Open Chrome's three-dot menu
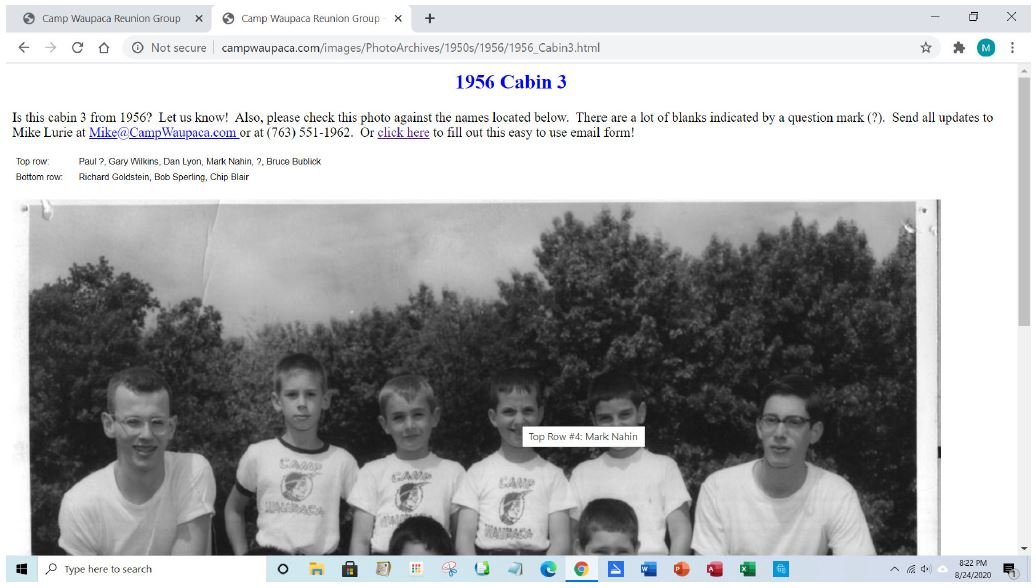 1012,48
